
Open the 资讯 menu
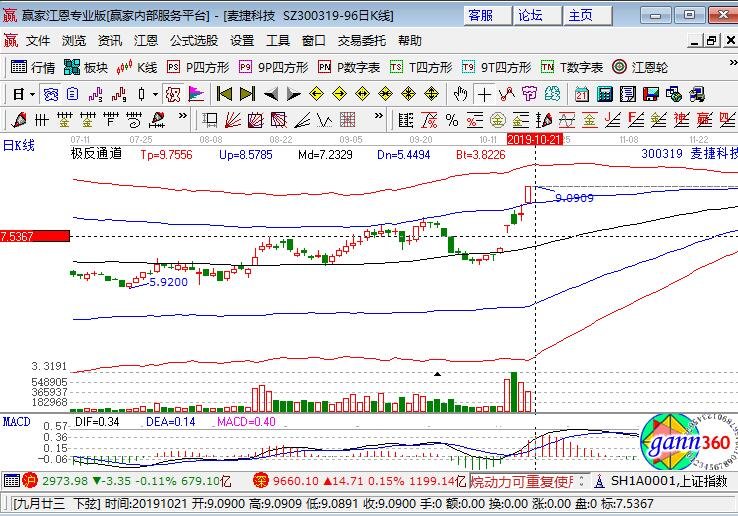[110, 40]
